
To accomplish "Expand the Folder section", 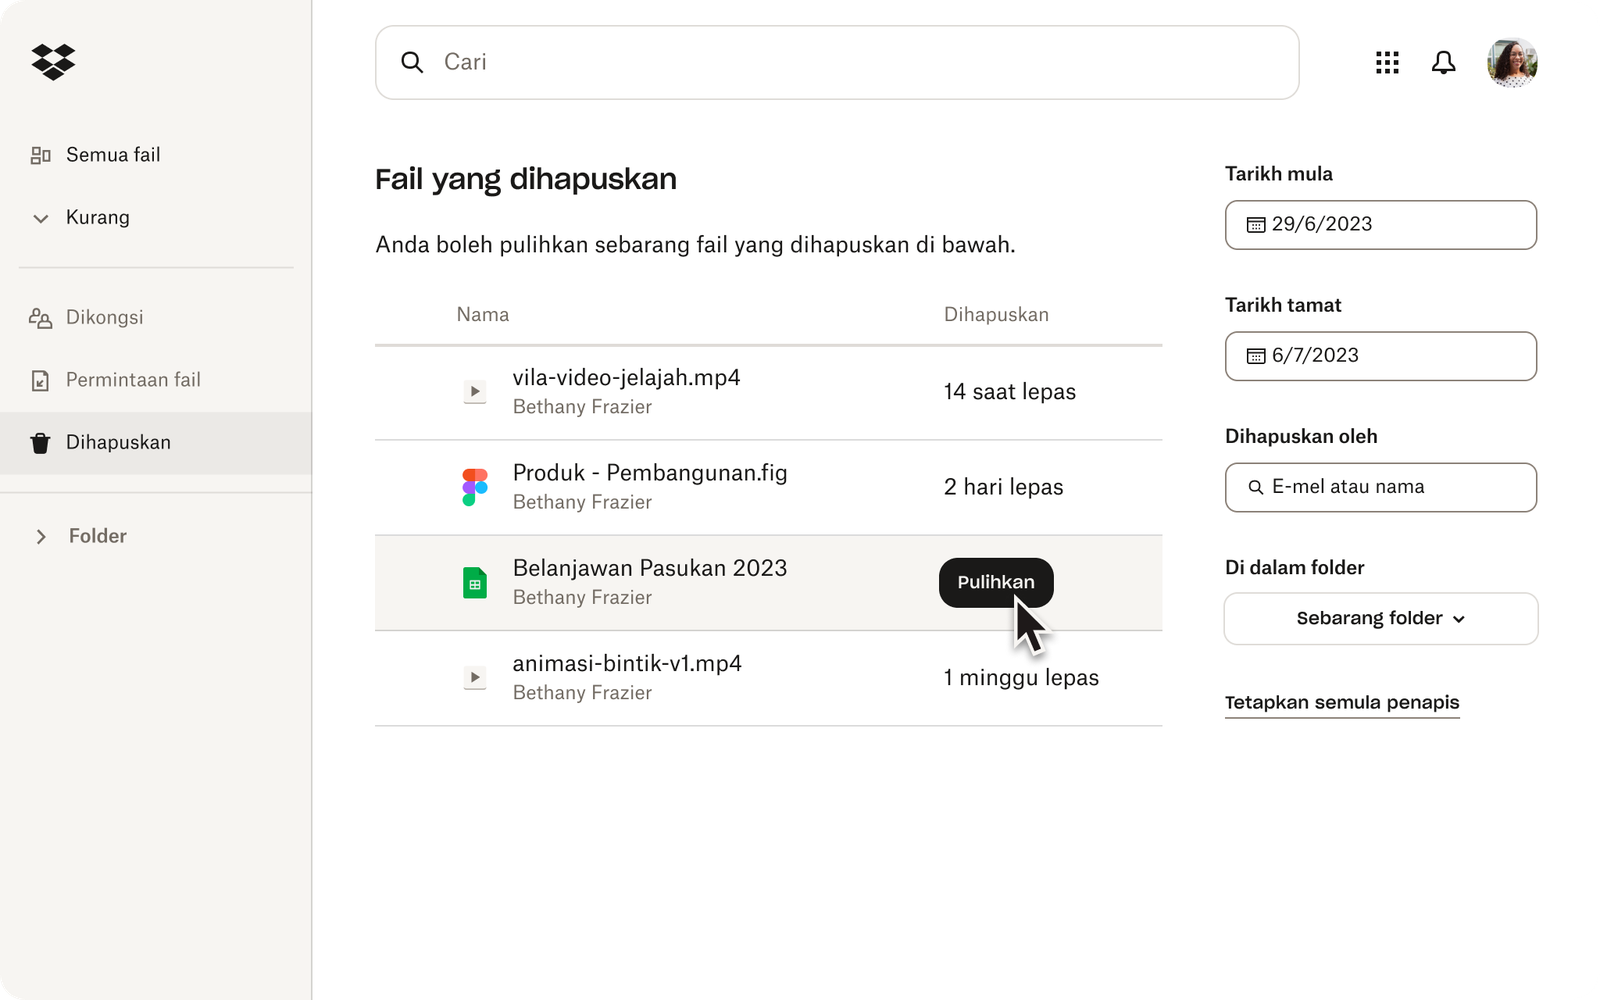I will coord(97,536).
